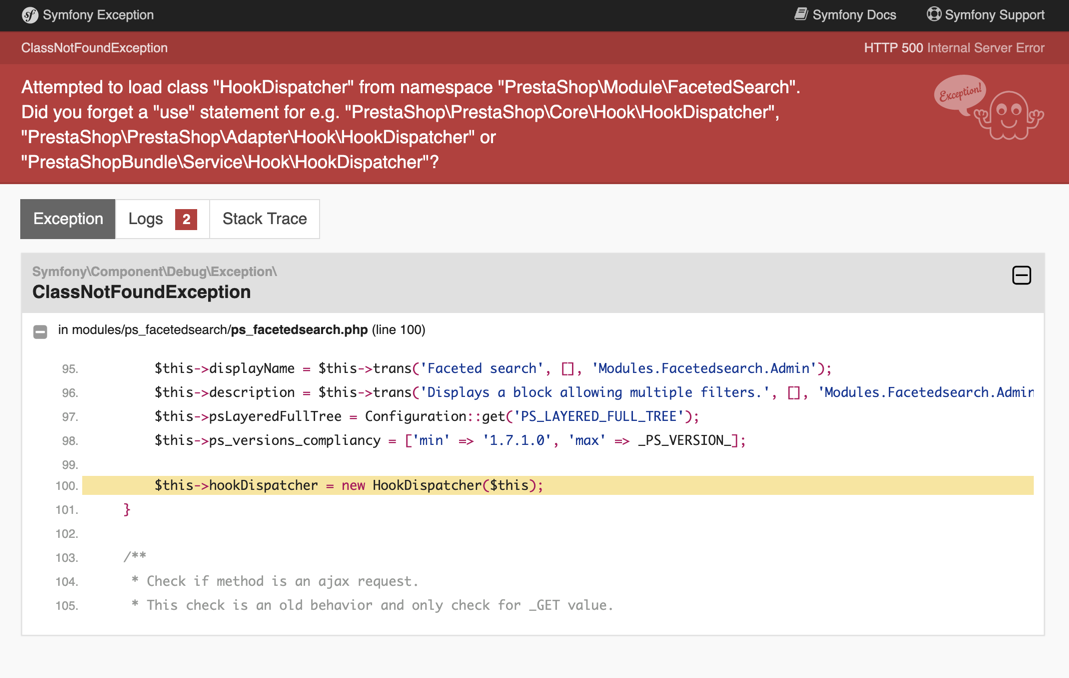Image resolution: width=1069 pixels, height=678 pixels.
Task: Switch to the Logs tab
Action: pyautogui.click(x=162, y=219)
